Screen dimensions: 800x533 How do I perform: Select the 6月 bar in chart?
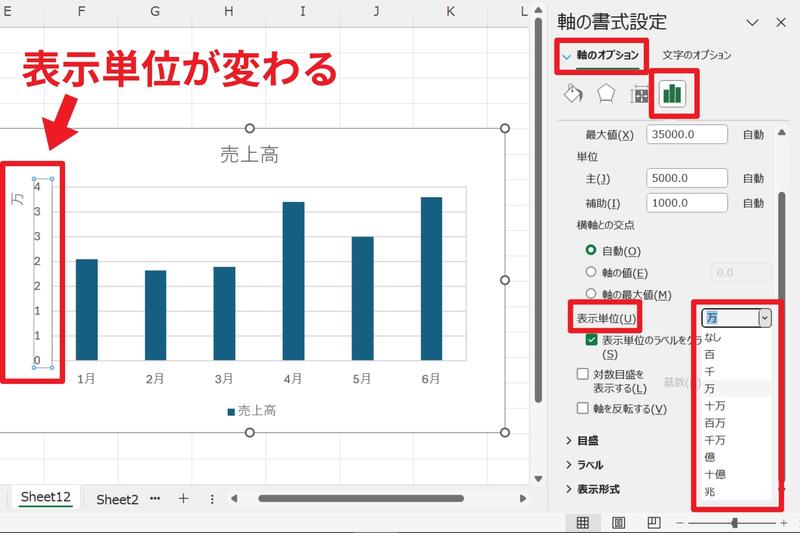click(432, 278)
